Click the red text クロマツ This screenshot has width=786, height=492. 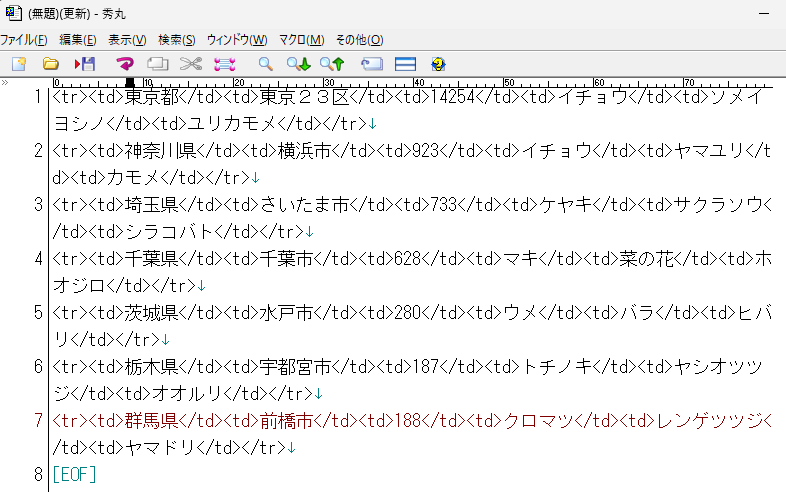point(538,420)
